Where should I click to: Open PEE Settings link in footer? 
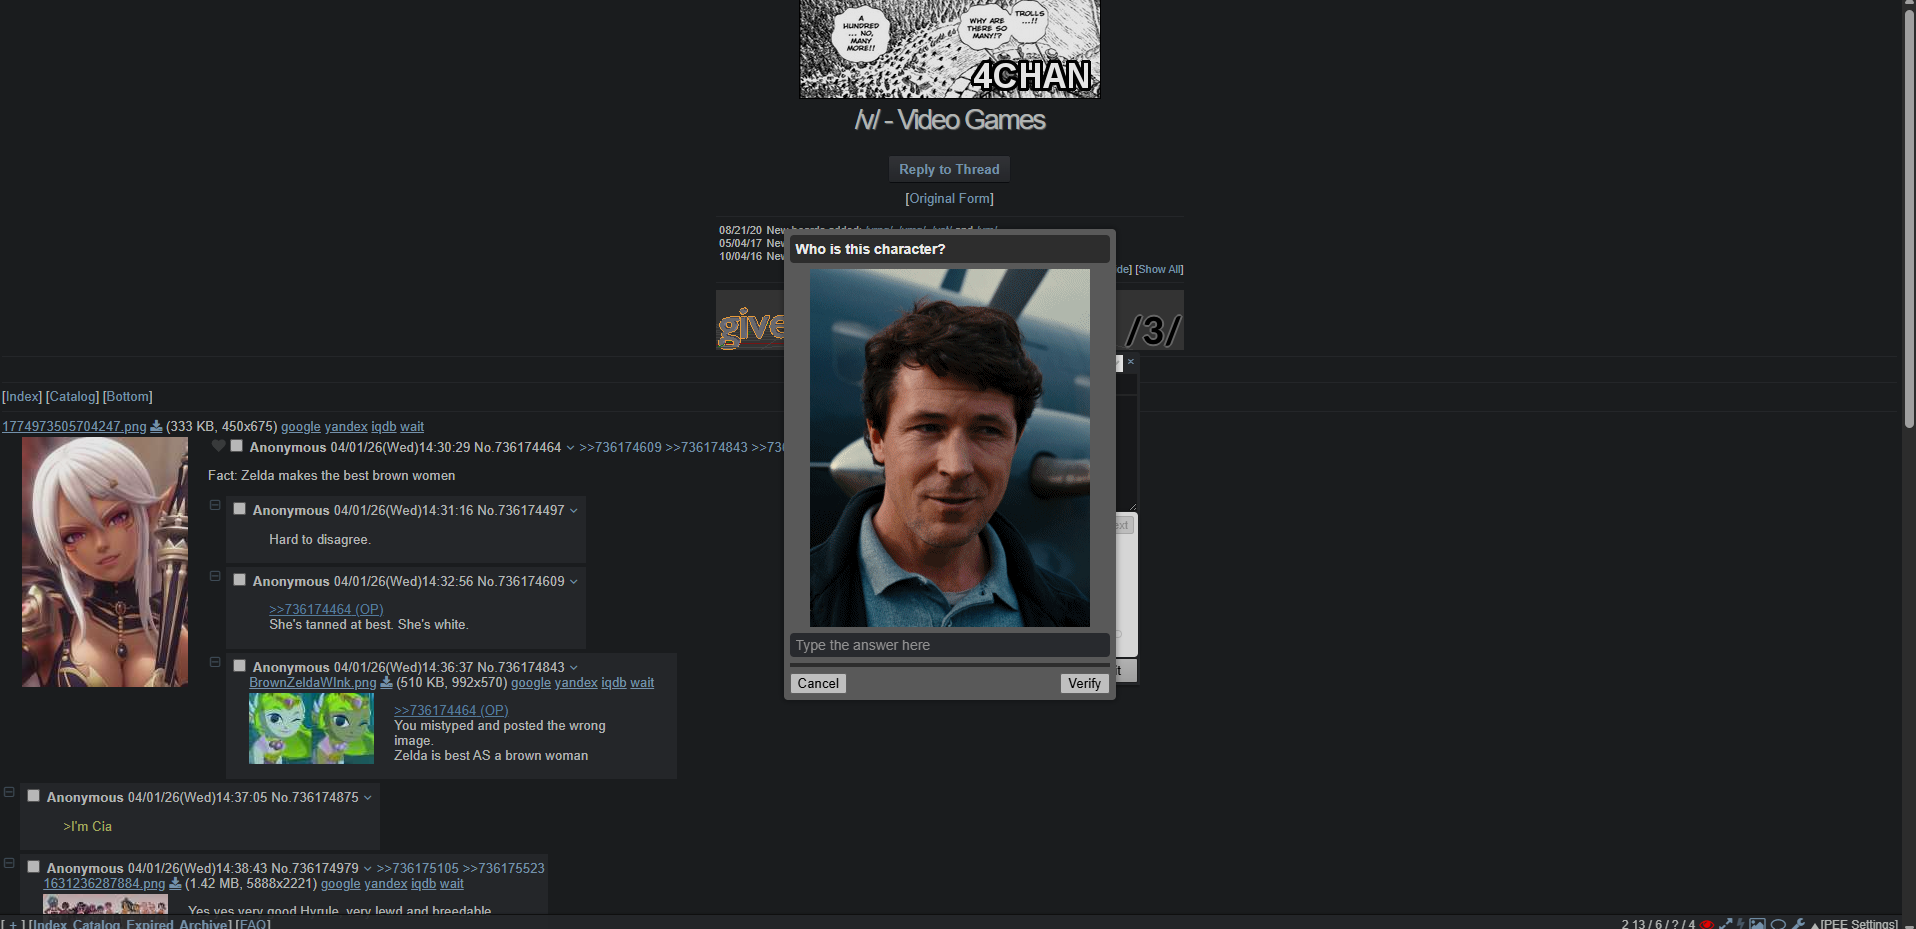tap(1859, 924)
